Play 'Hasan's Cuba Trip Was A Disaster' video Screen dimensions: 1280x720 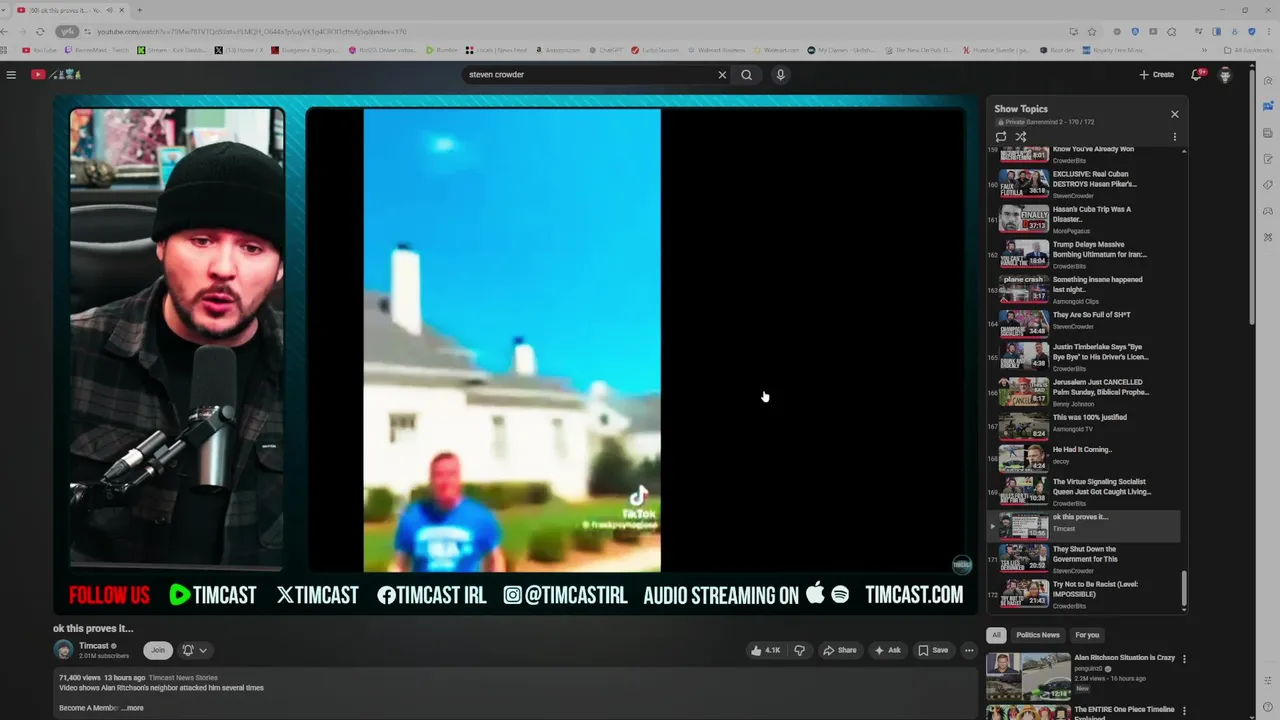click(1084, 219)
